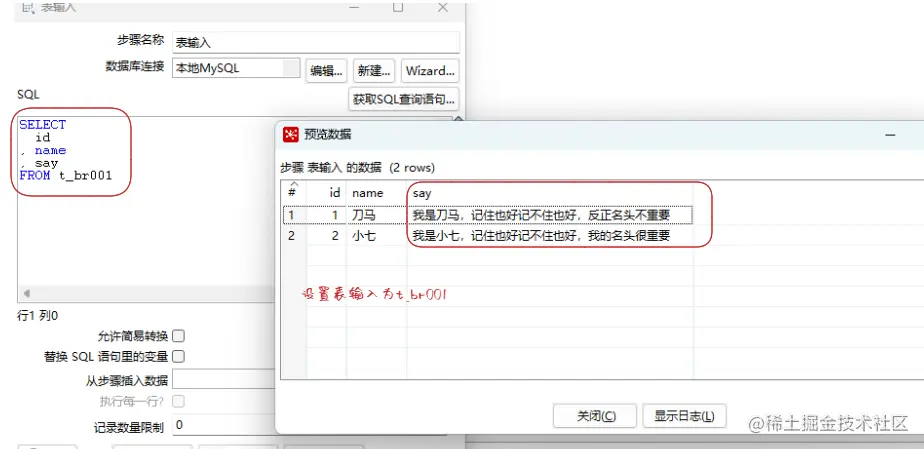
Task: Click 获取SQL查询语句... button
Action: pyautogui.click(x=404, y=99)
